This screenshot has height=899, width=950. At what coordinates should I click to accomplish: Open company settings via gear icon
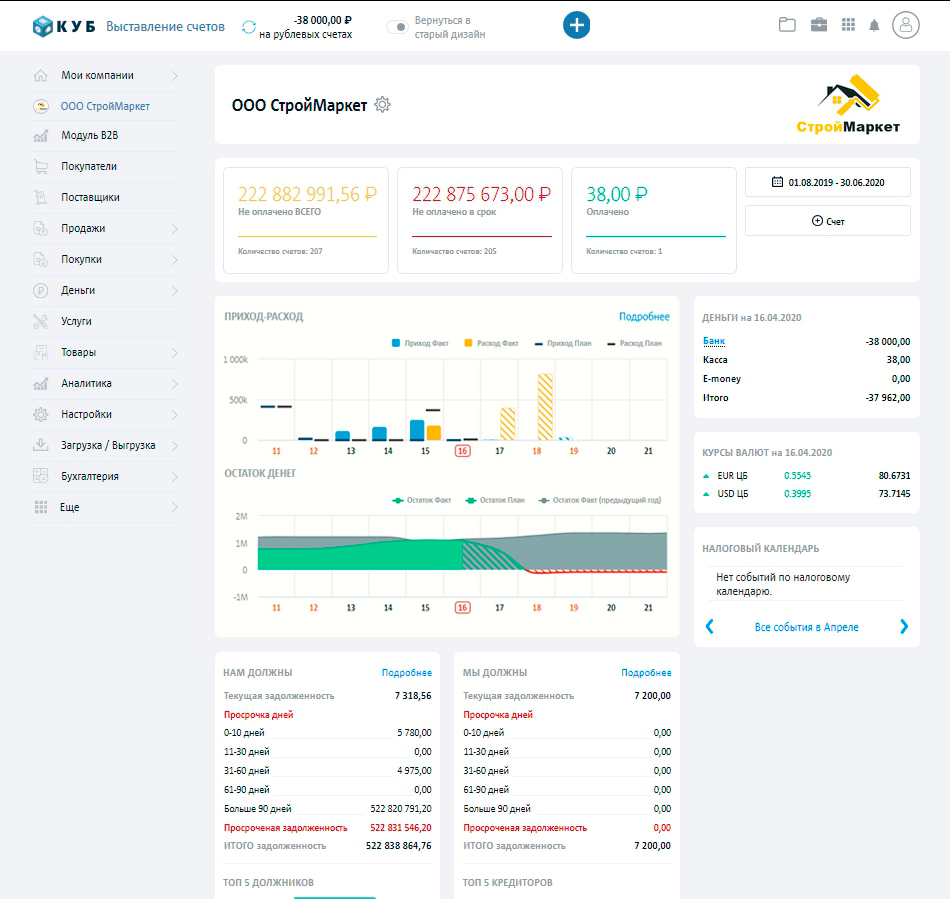[382, 103]
